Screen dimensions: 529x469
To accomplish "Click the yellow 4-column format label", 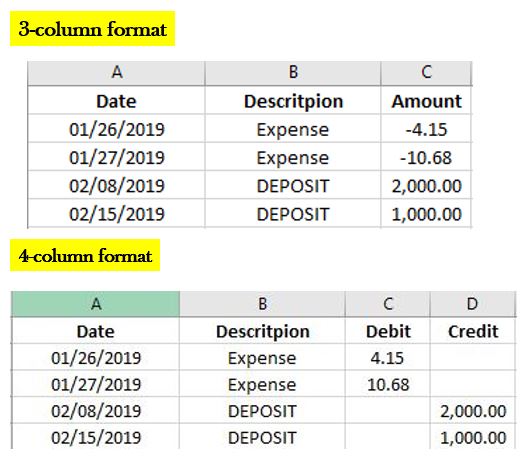I will coord(85,255).
